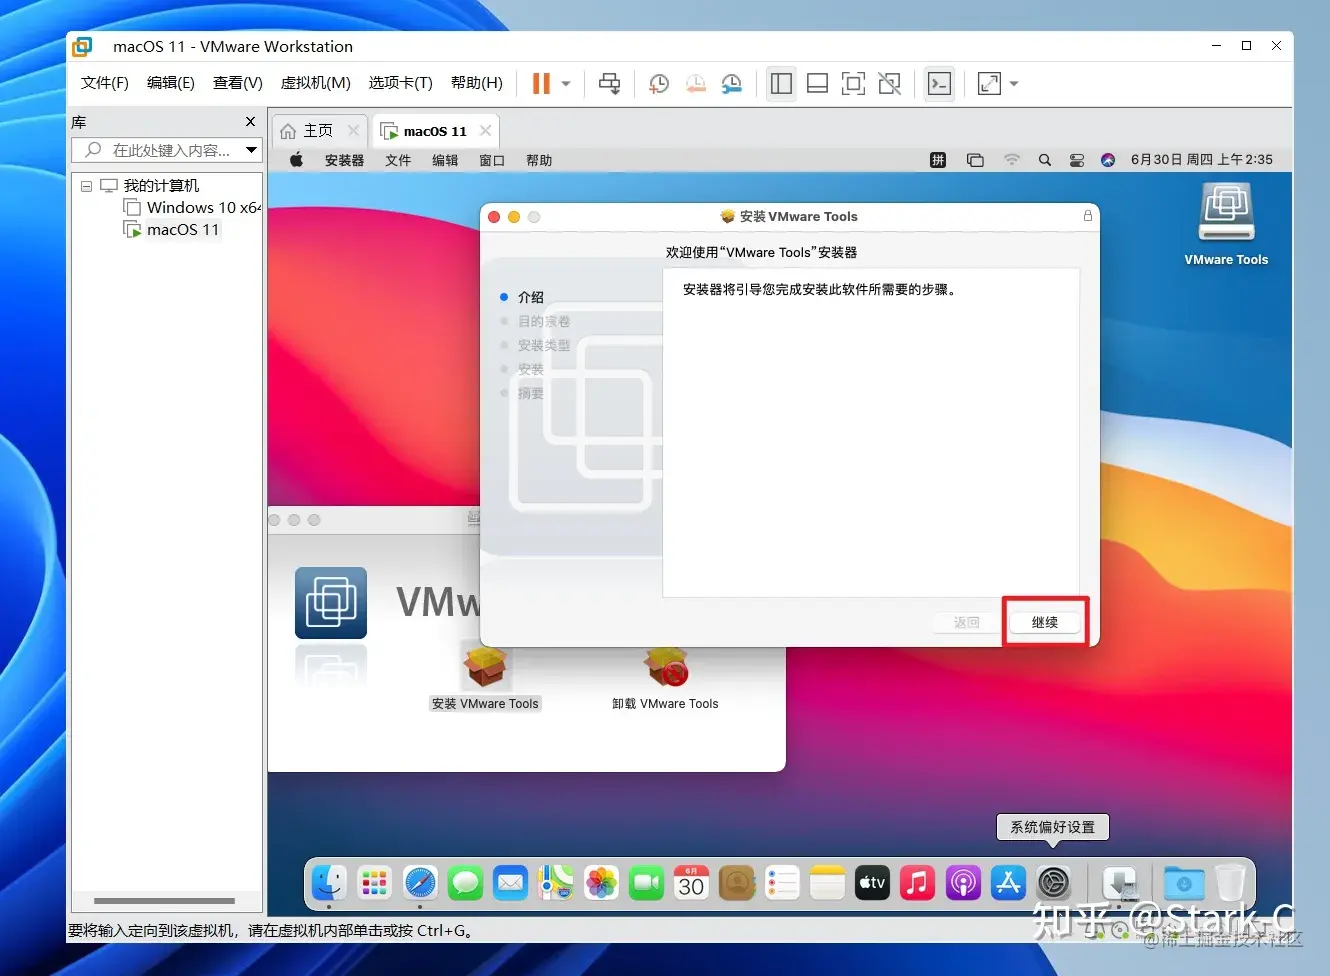Click the Revert to snapshot icon
Image resolution: width=1330 pixels, height=976 pixels.
695,84
